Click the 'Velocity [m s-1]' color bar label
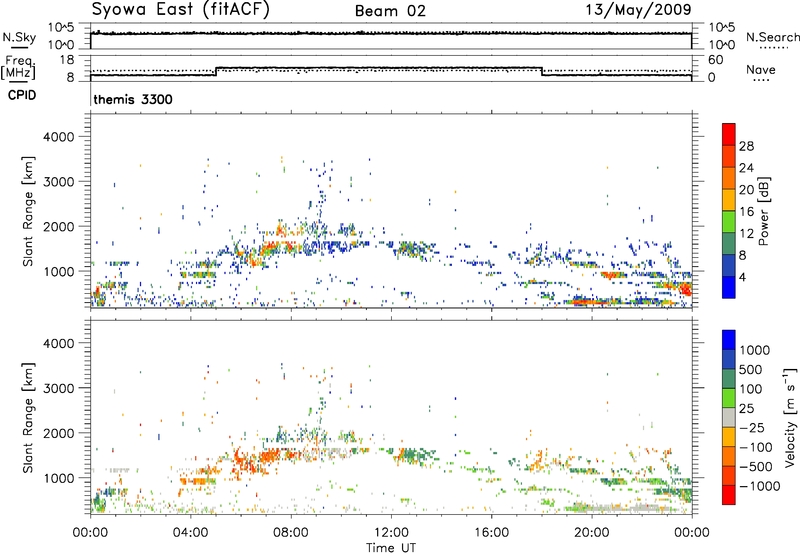 (x=790, y=417)
